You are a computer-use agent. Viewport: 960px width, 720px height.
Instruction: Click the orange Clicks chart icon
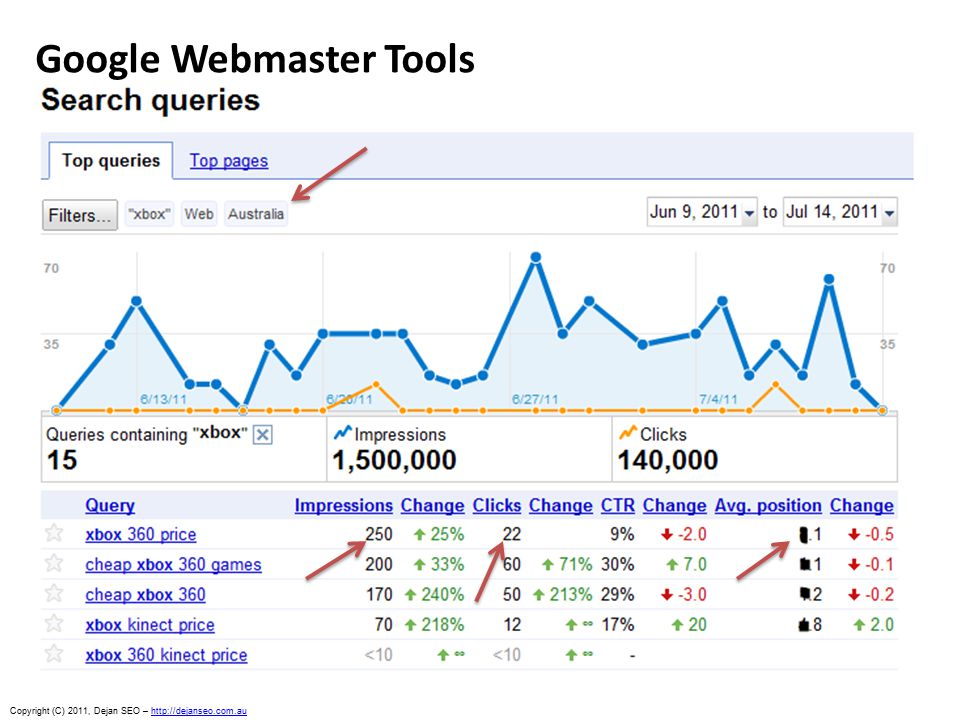tap(628, 433)
